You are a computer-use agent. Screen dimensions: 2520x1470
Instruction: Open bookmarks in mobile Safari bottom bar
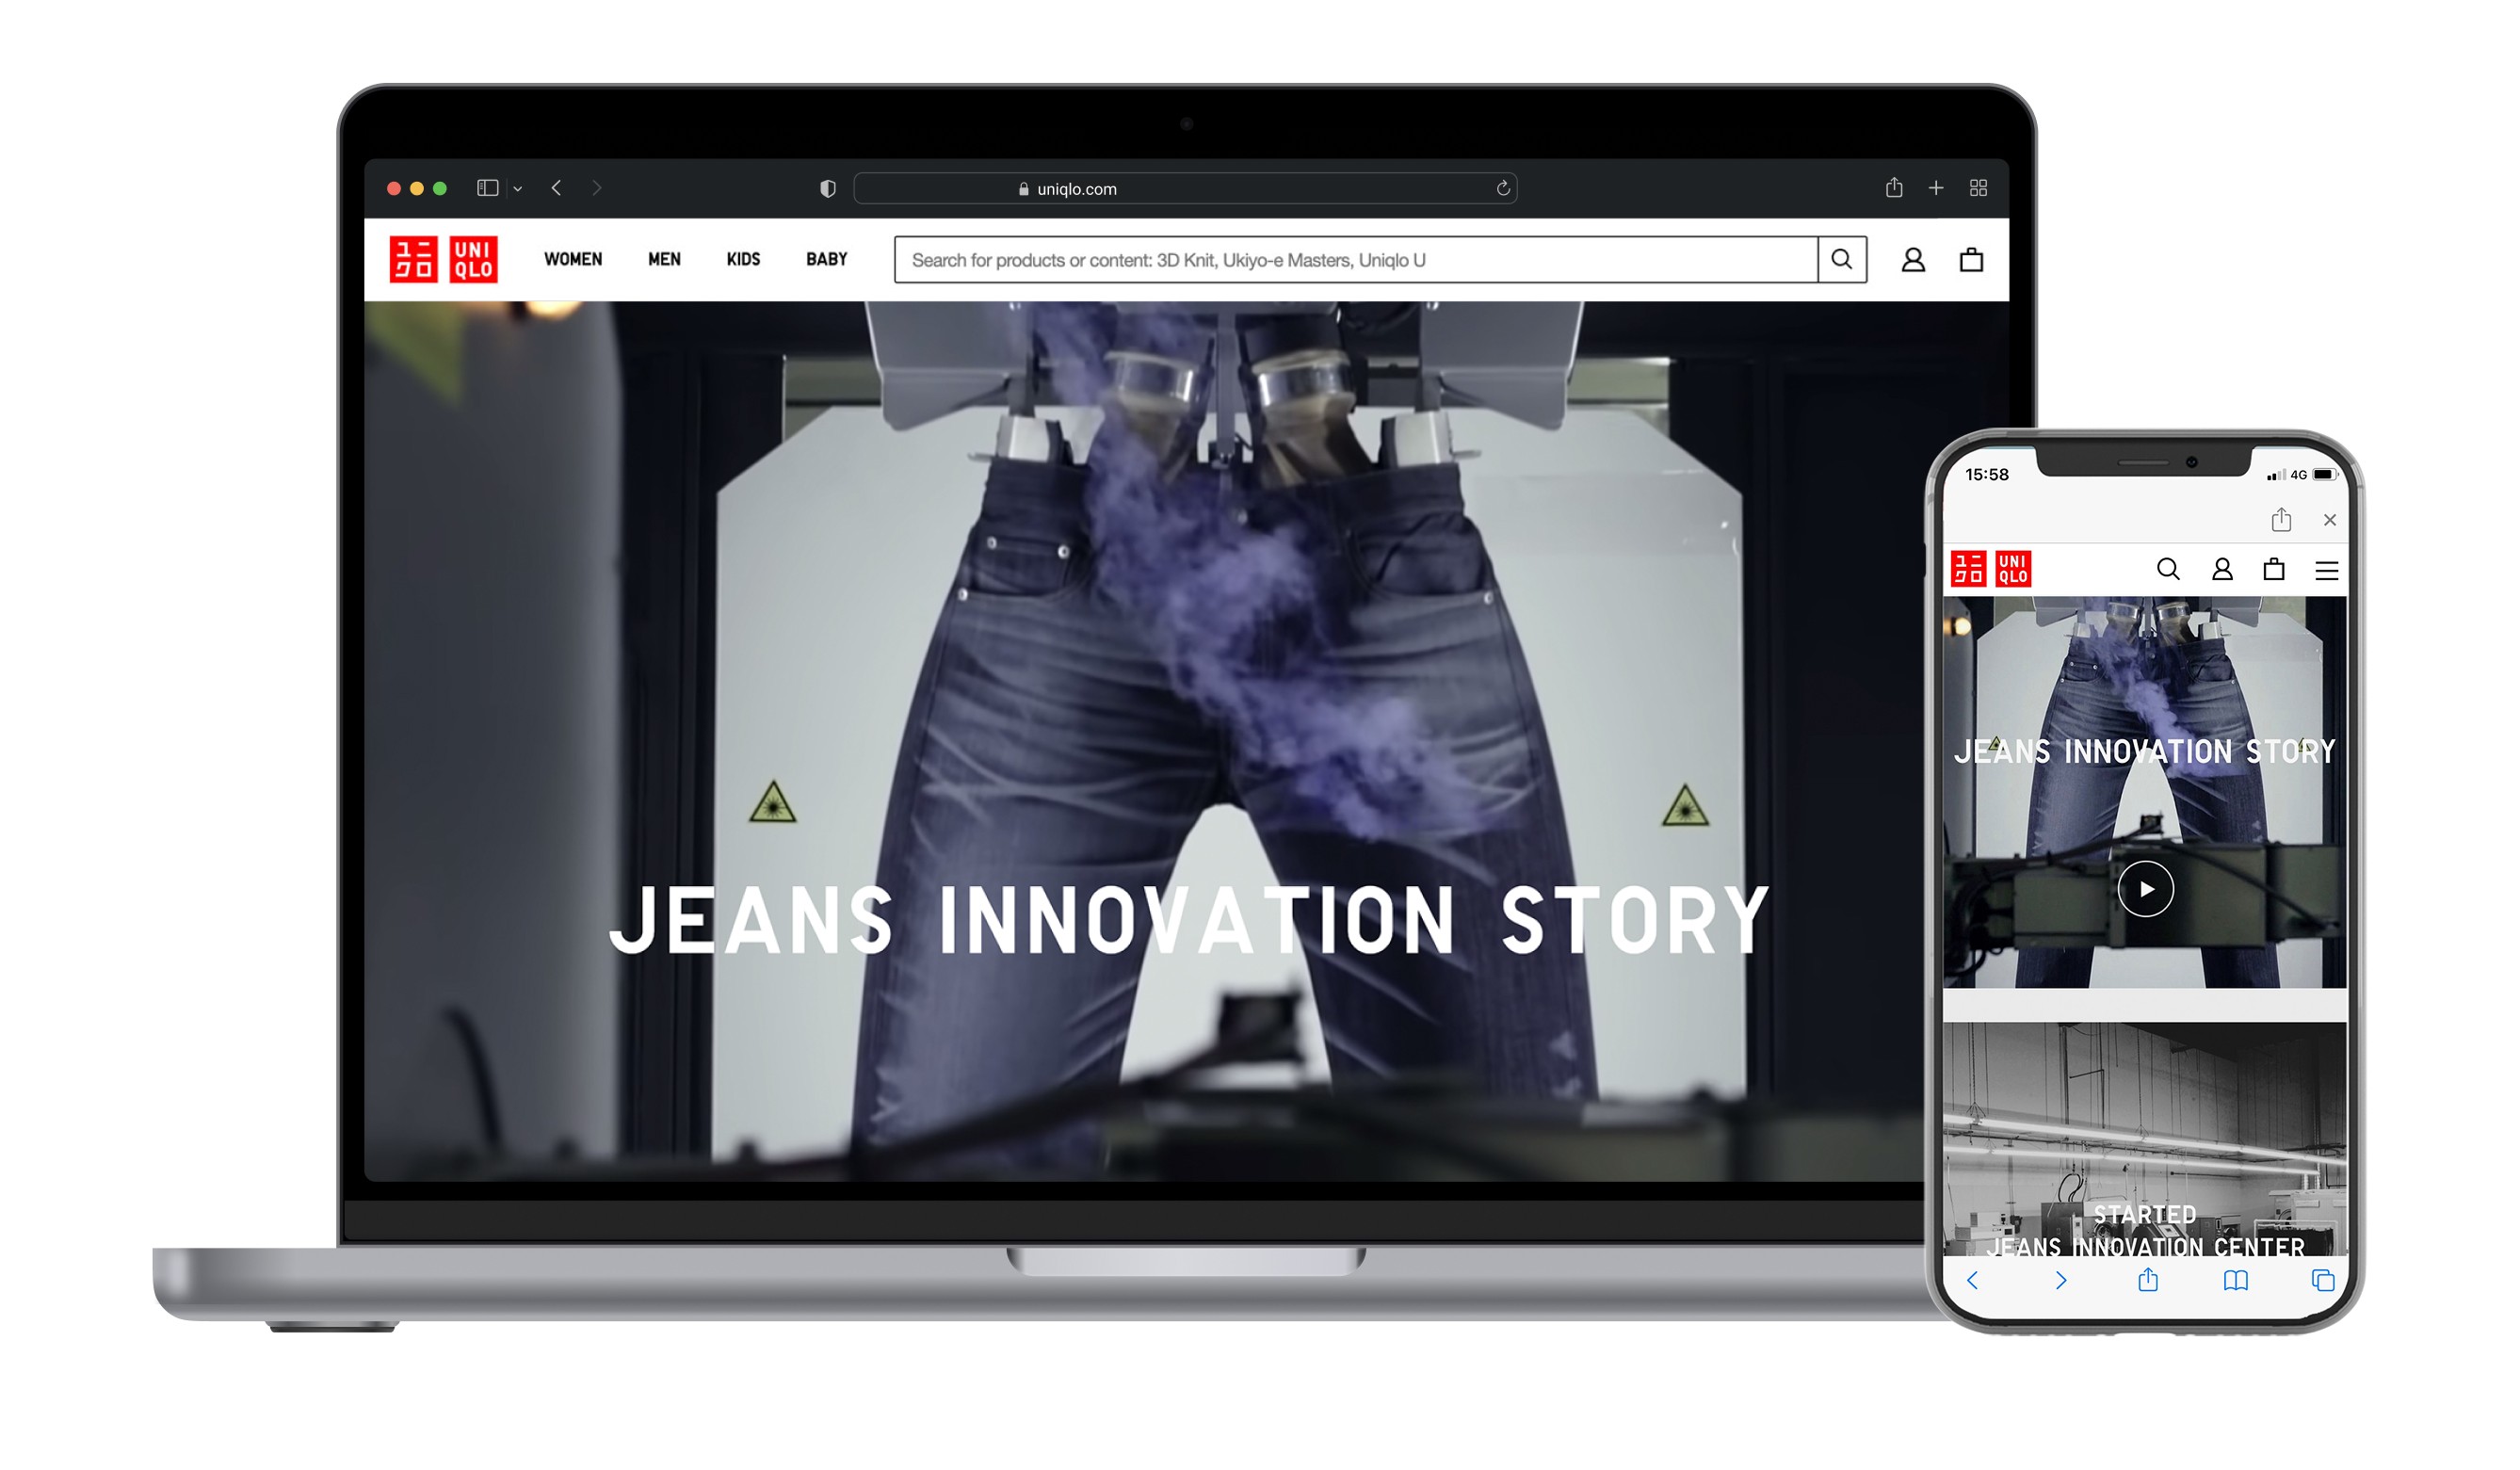[x=2235, y=1281]
